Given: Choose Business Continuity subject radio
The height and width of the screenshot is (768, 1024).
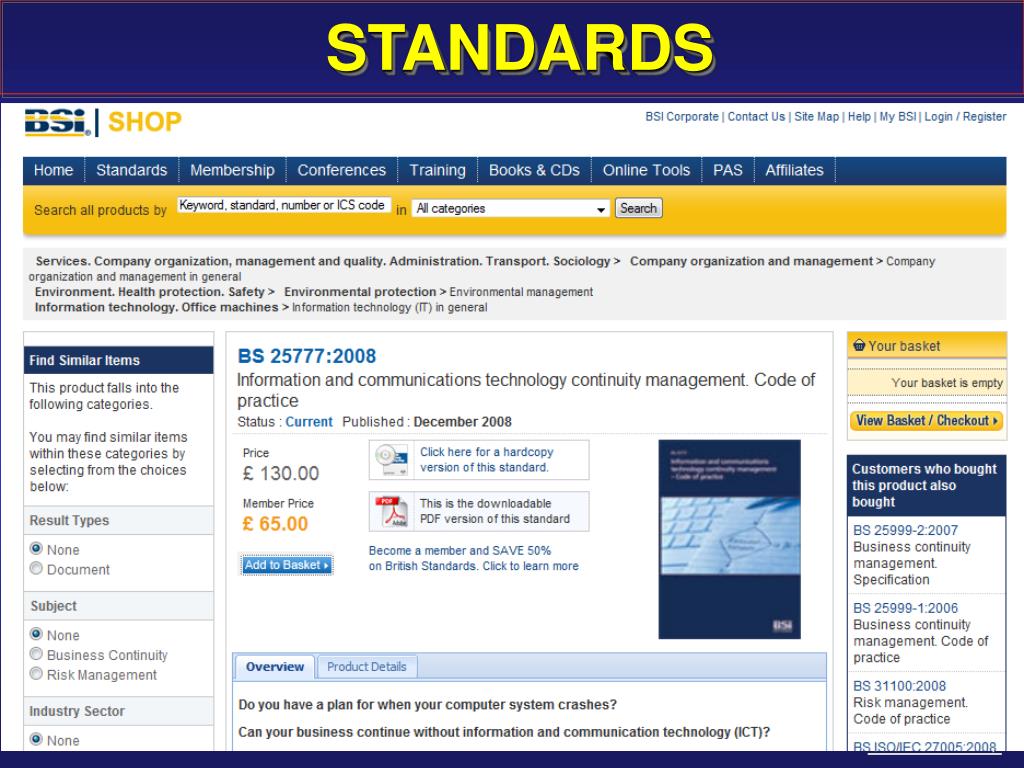Looking at the screenshot, I should pyautogui.click(x=36, y=654).
